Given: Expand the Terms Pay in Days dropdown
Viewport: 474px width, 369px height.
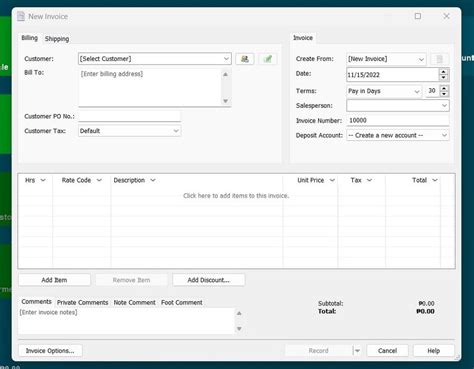Looking at the screenshot, I should click(417, 91).
